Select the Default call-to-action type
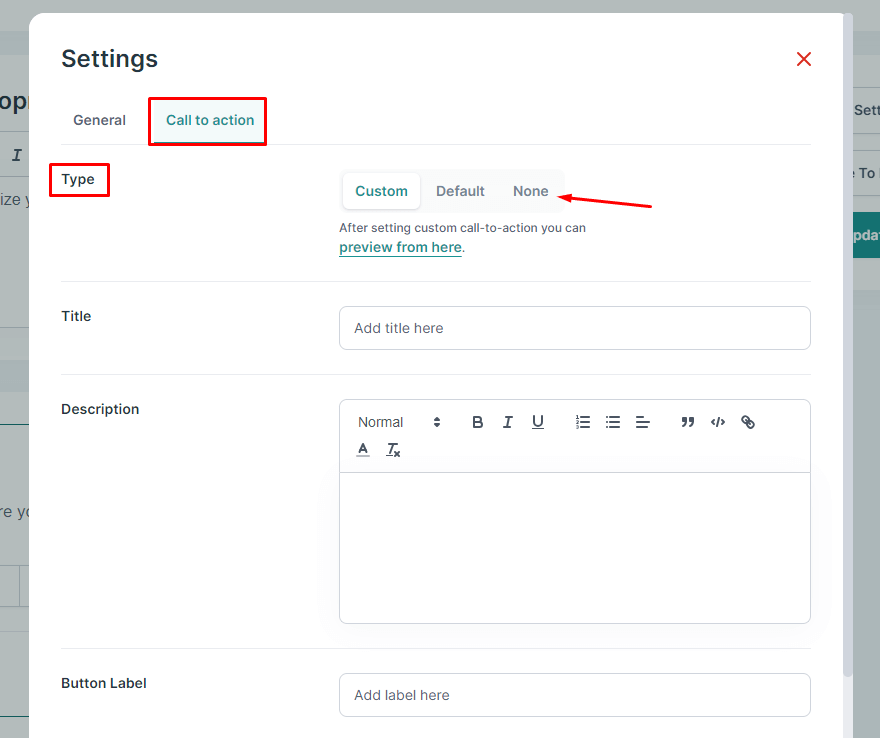The height and width of the screenshot is (738, 880). click(460, 191)
